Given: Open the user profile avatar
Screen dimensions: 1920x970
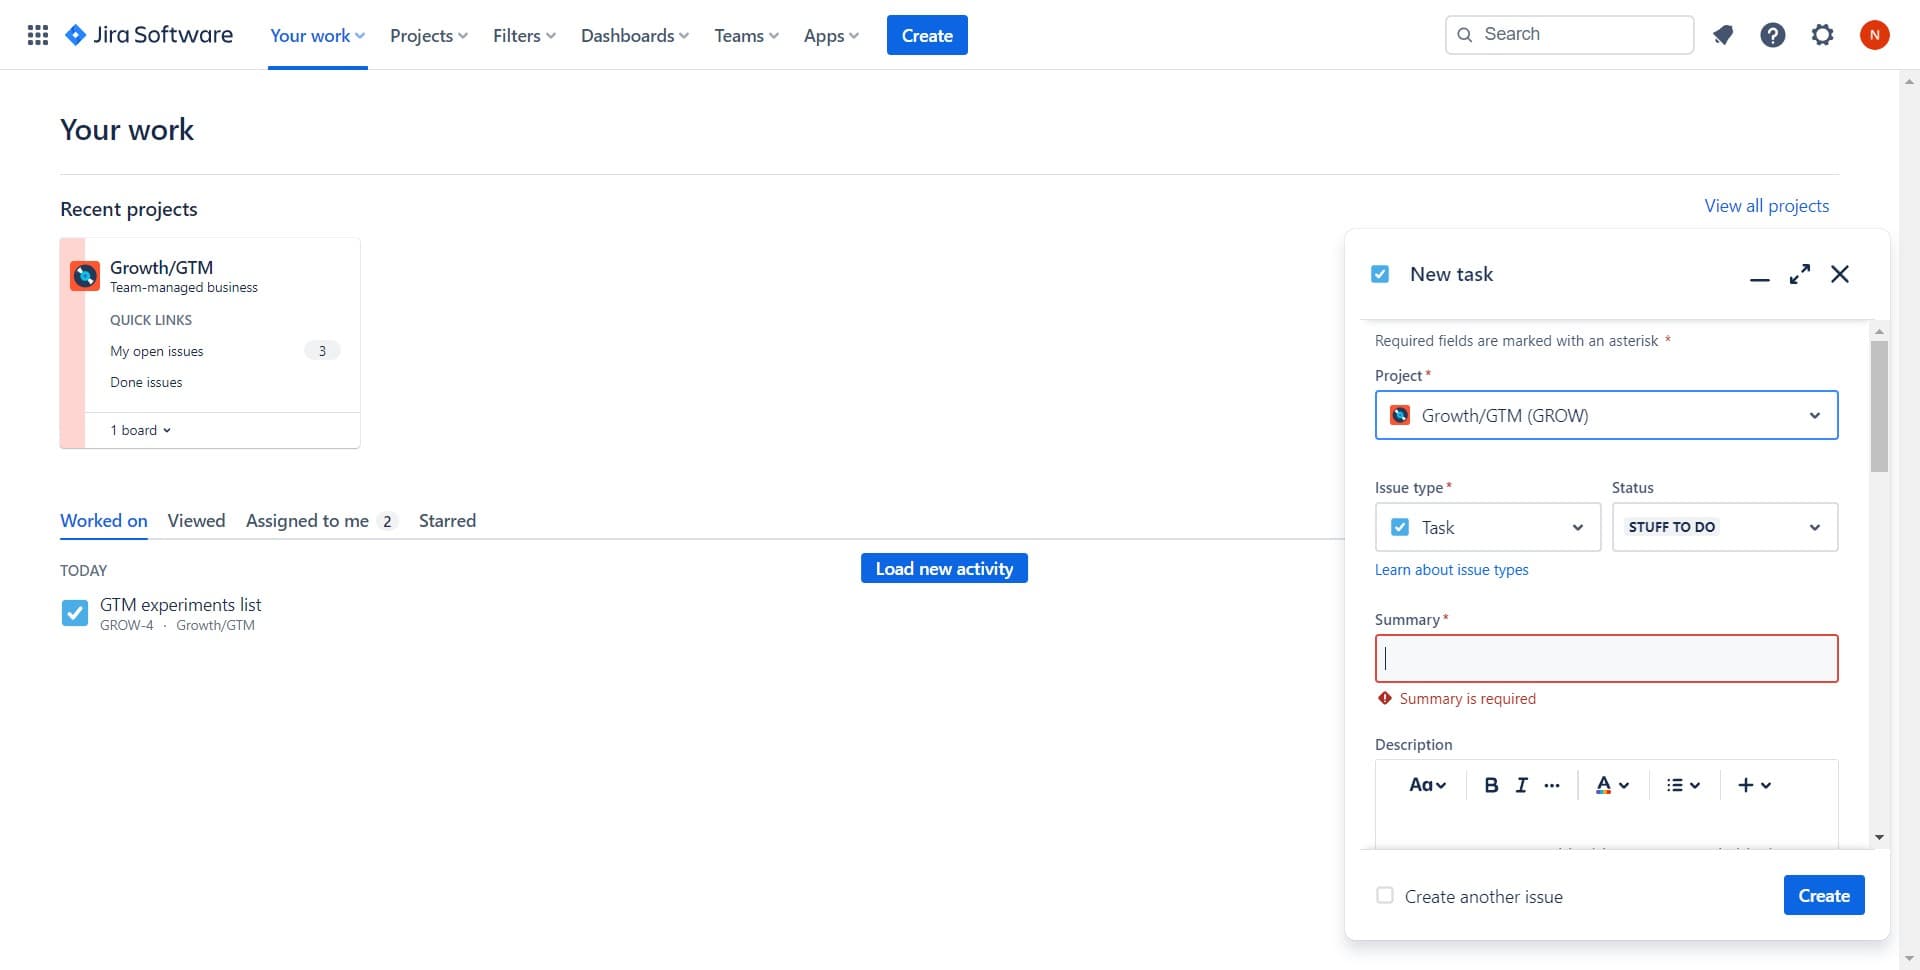Looking at the screenshot, I should pos(1874,34).
